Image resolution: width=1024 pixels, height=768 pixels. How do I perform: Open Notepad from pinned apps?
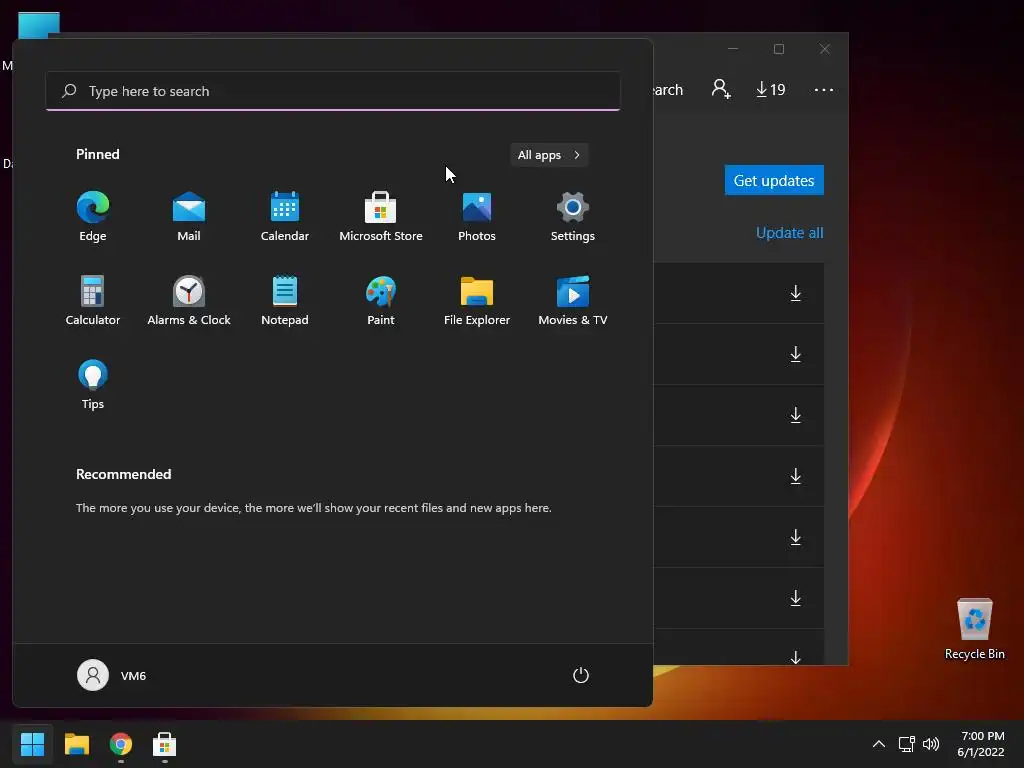click(x=285, y=300)
